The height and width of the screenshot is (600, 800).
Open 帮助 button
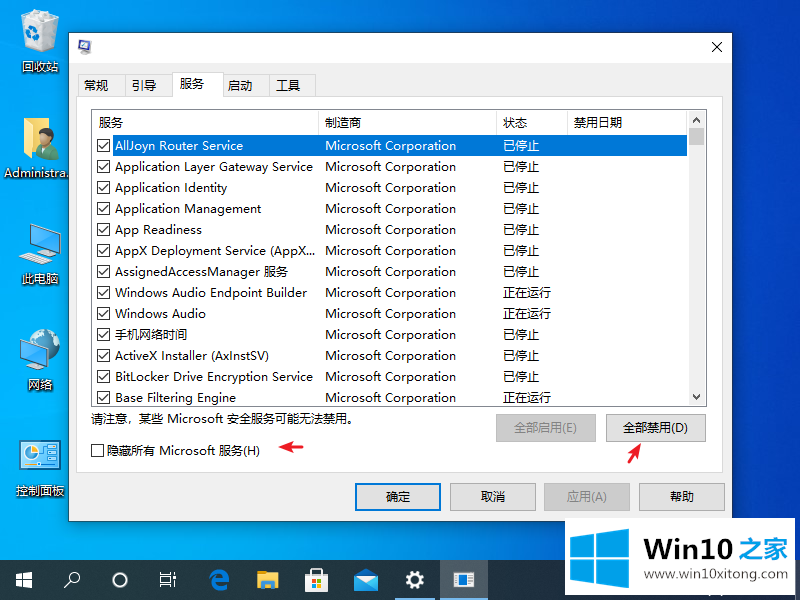(x=682, y=496)
